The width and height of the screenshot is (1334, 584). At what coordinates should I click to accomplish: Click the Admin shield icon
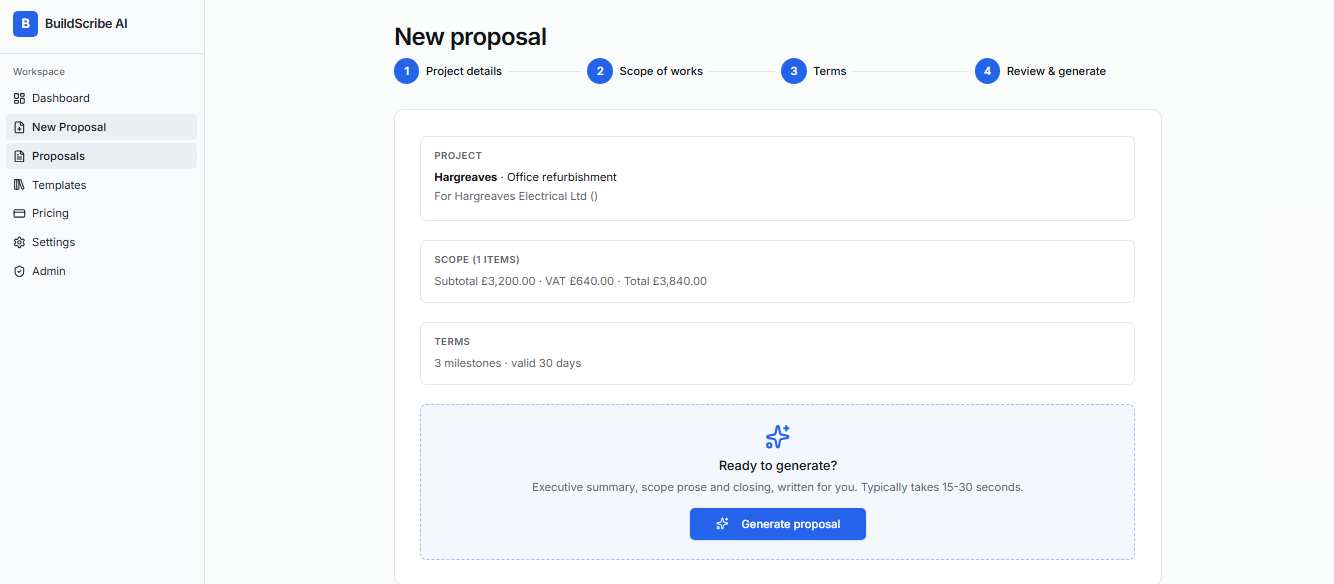(x=19, y=271)
